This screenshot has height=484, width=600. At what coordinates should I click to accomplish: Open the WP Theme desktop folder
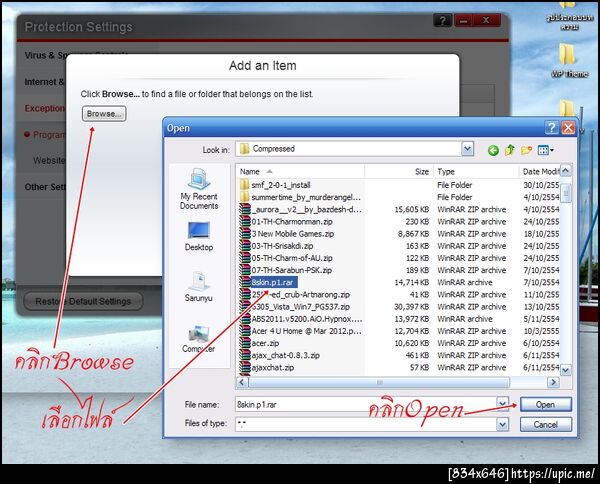coord(569,60)
